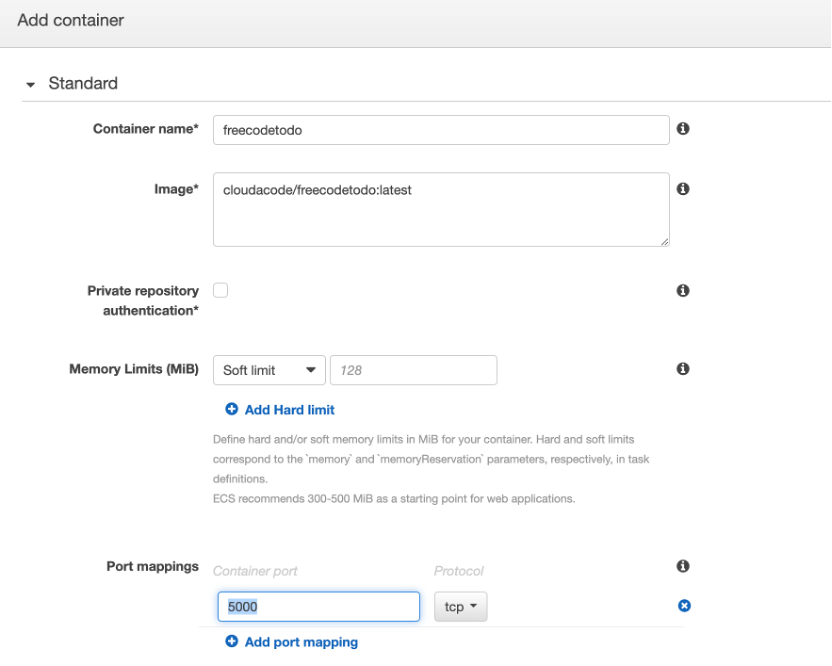This screenshot has width=832, height=666.
Task: Open Image field info icon
Action: (683, 189)
